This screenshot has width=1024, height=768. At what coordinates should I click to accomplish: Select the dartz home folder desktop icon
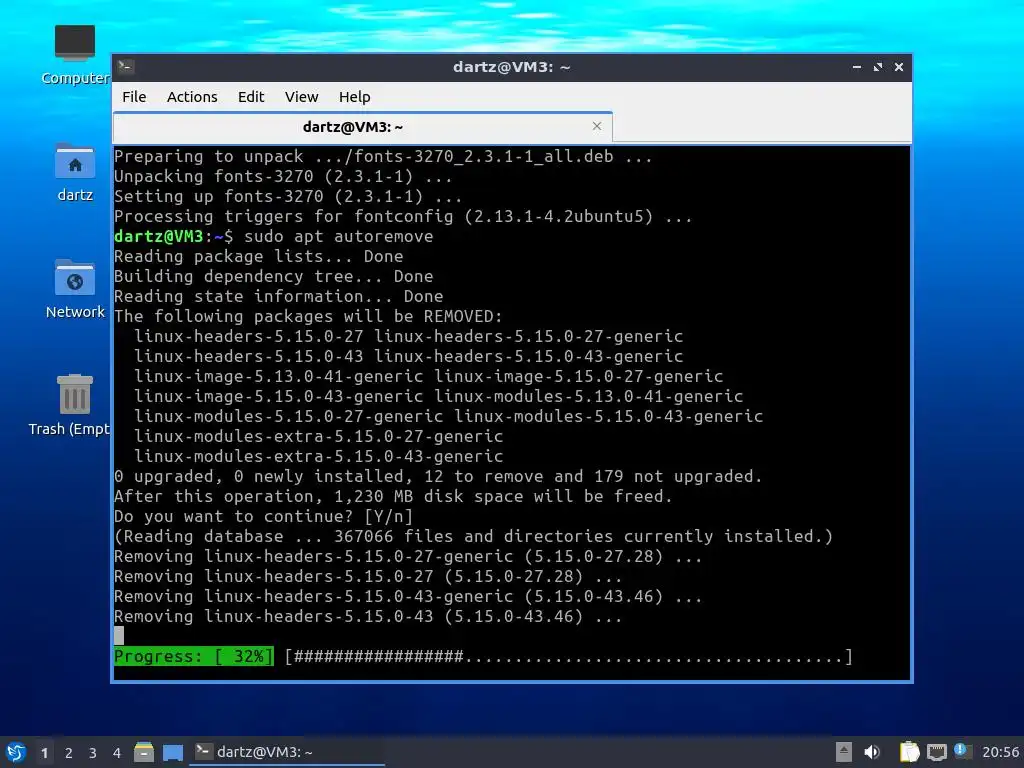75,173
